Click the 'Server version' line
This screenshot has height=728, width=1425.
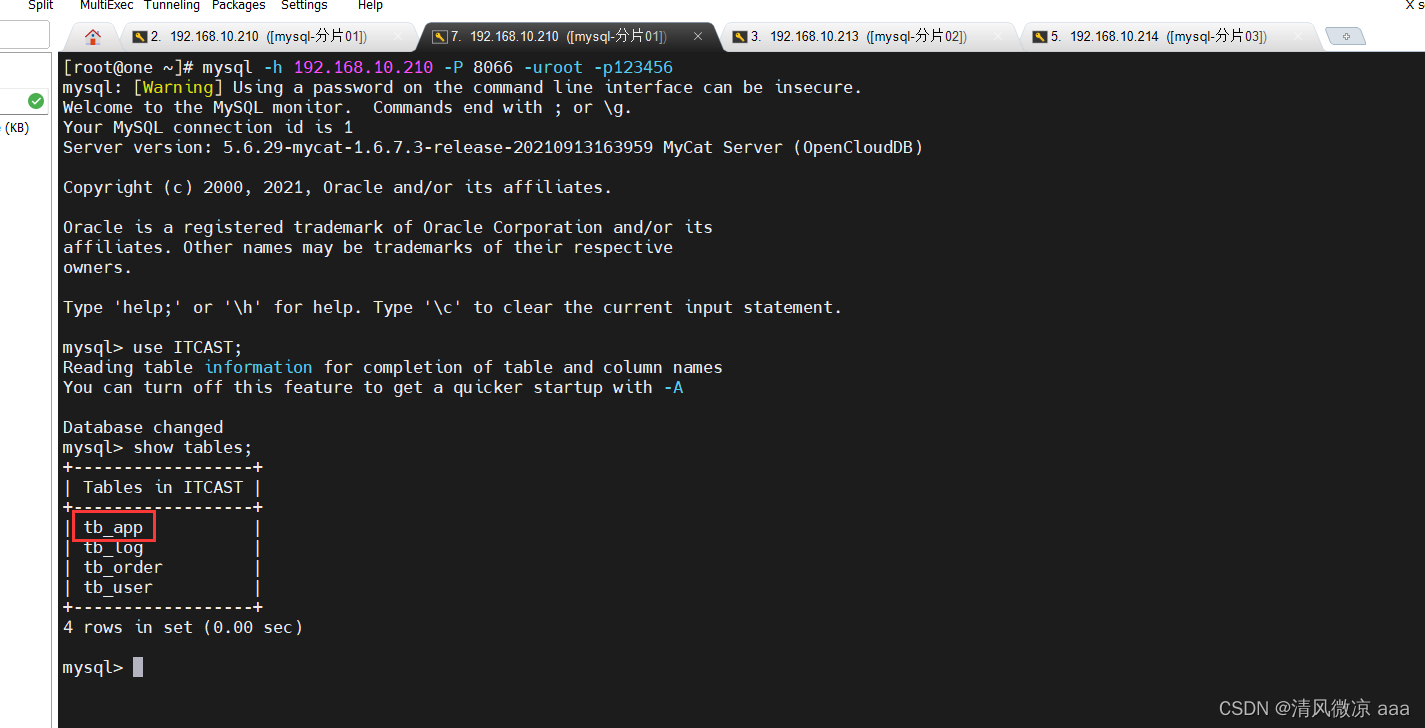(493, 147)
